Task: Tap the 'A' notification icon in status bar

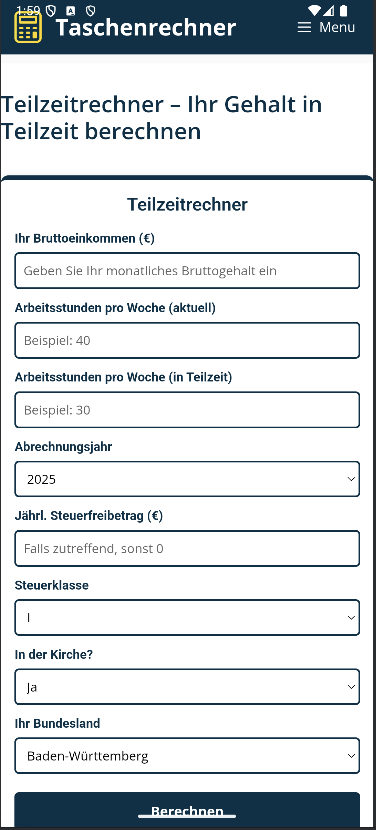Action: click(x=71, y=11)
